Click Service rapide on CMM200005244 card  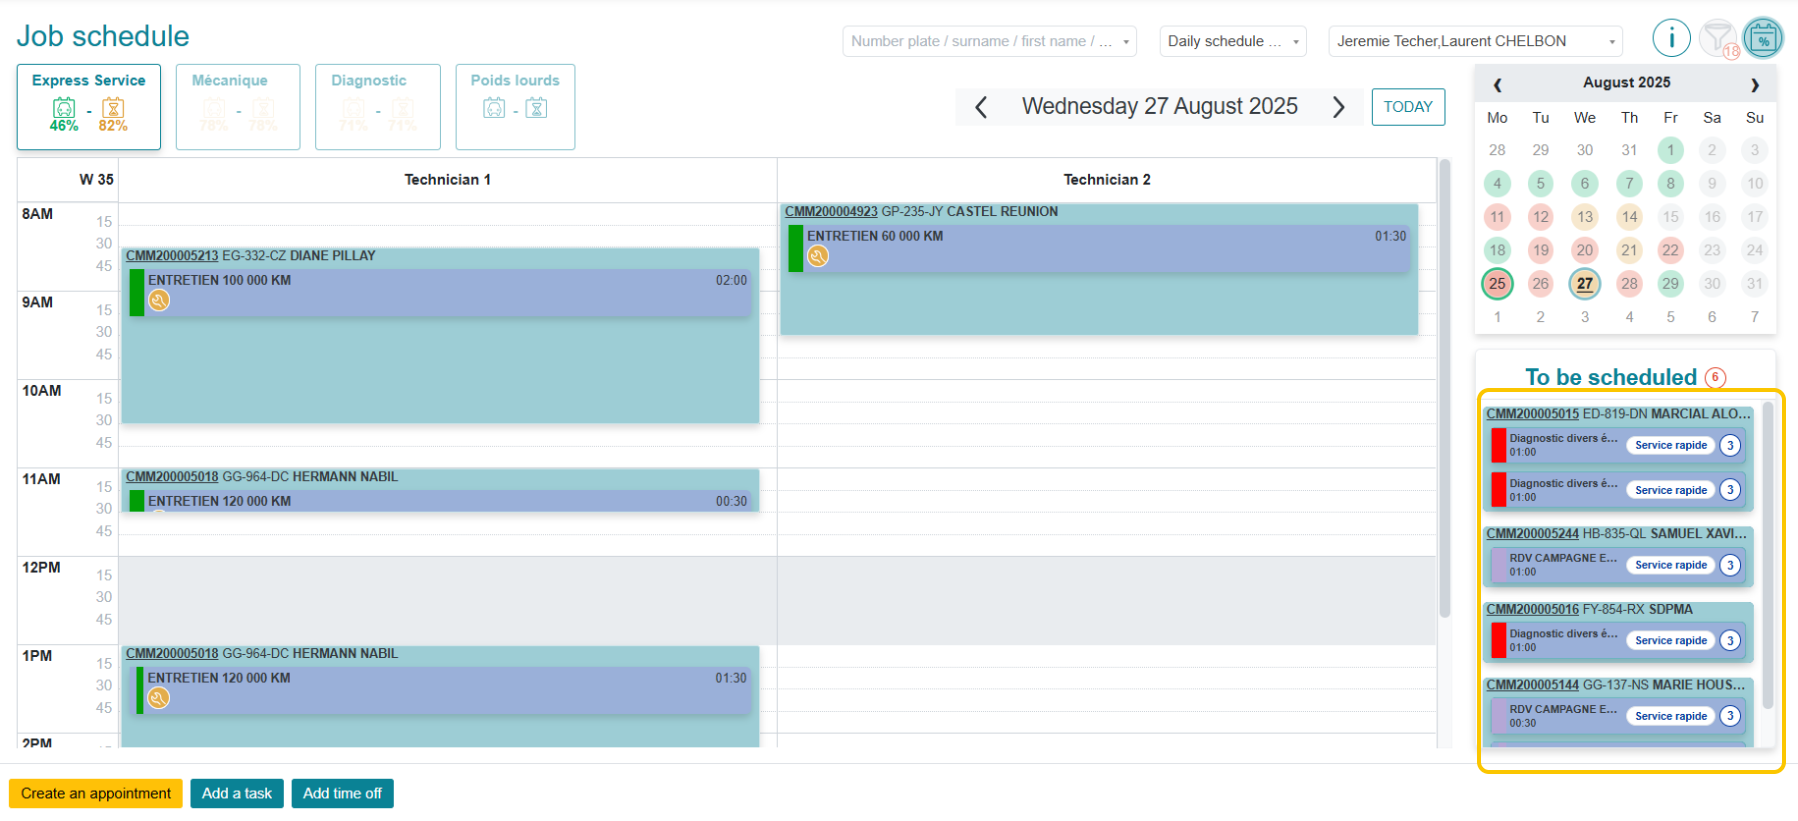(x=1671, y=565)
